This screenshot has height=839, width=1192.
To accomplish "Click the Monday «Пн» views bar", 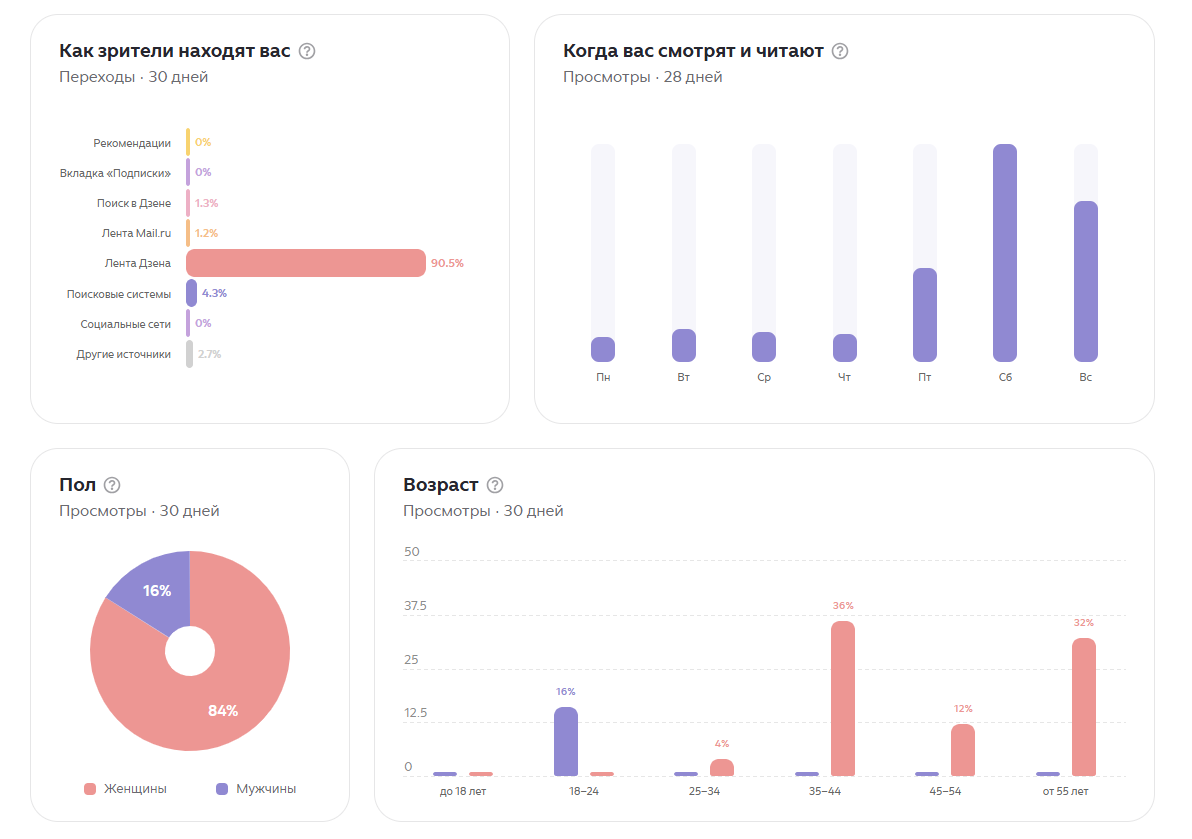I will click(x=603, y=350).
